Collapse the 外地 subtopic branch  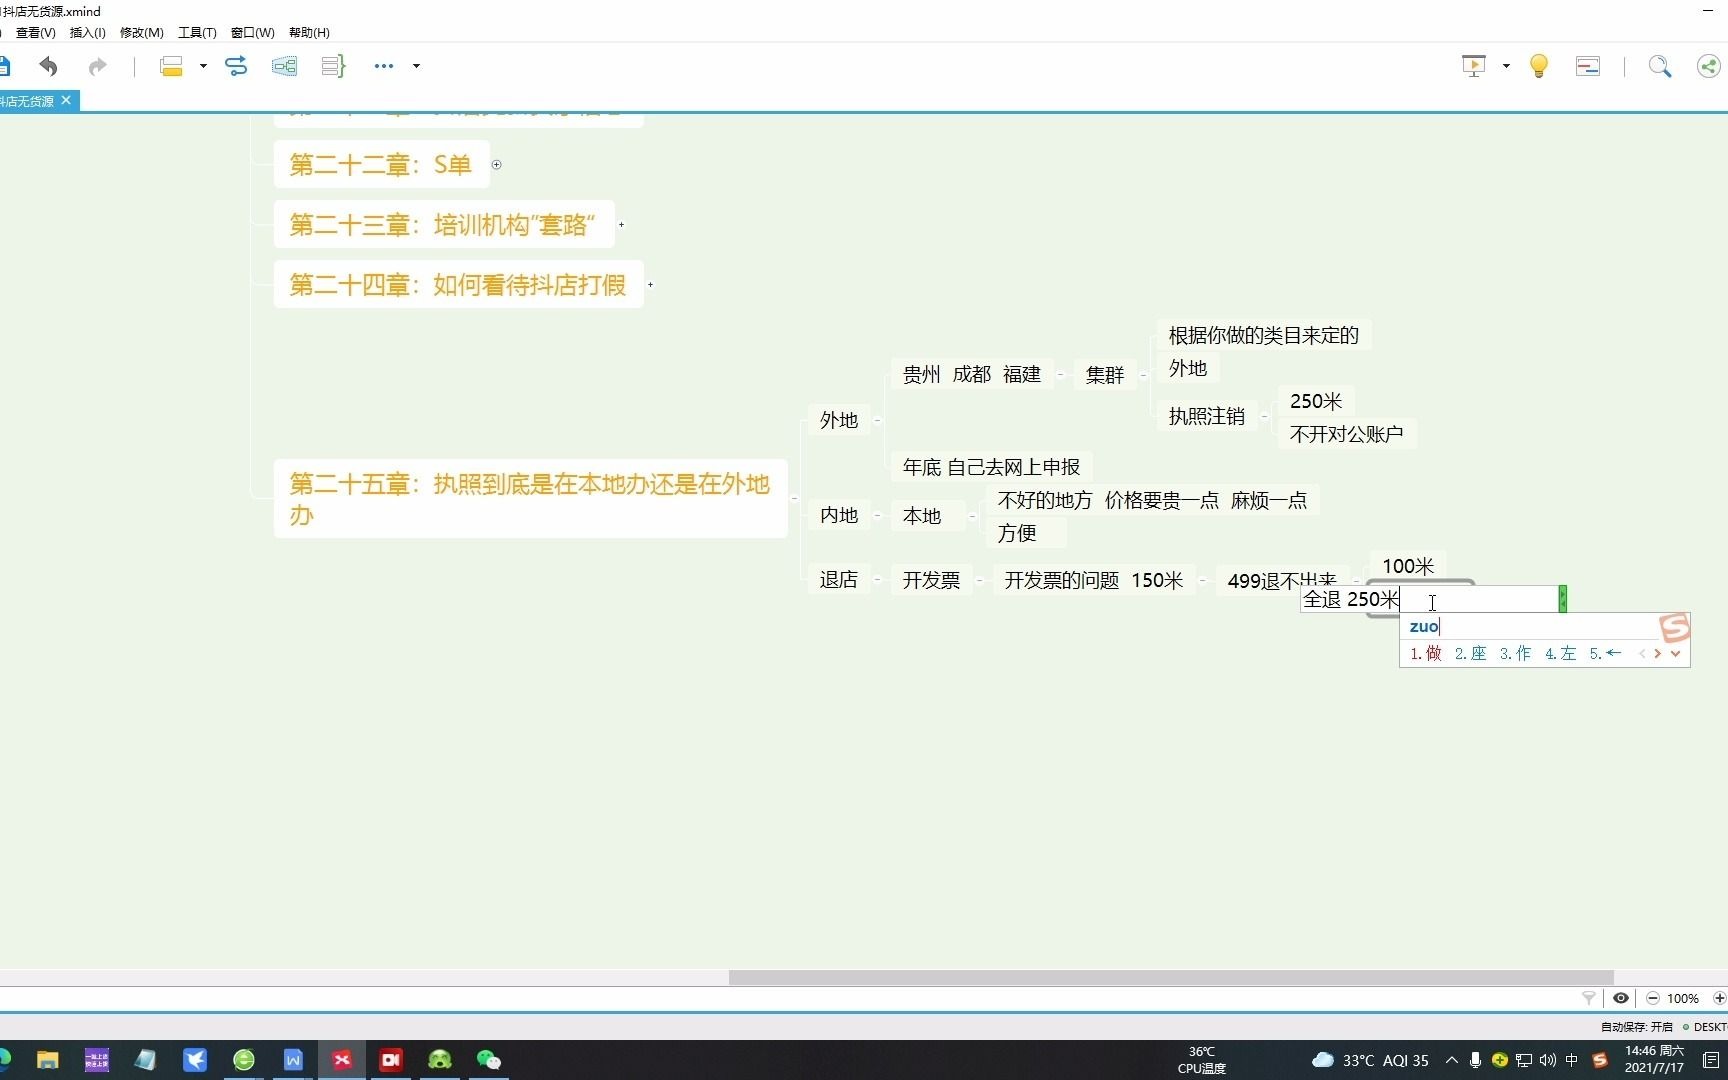tap(877, 420)
